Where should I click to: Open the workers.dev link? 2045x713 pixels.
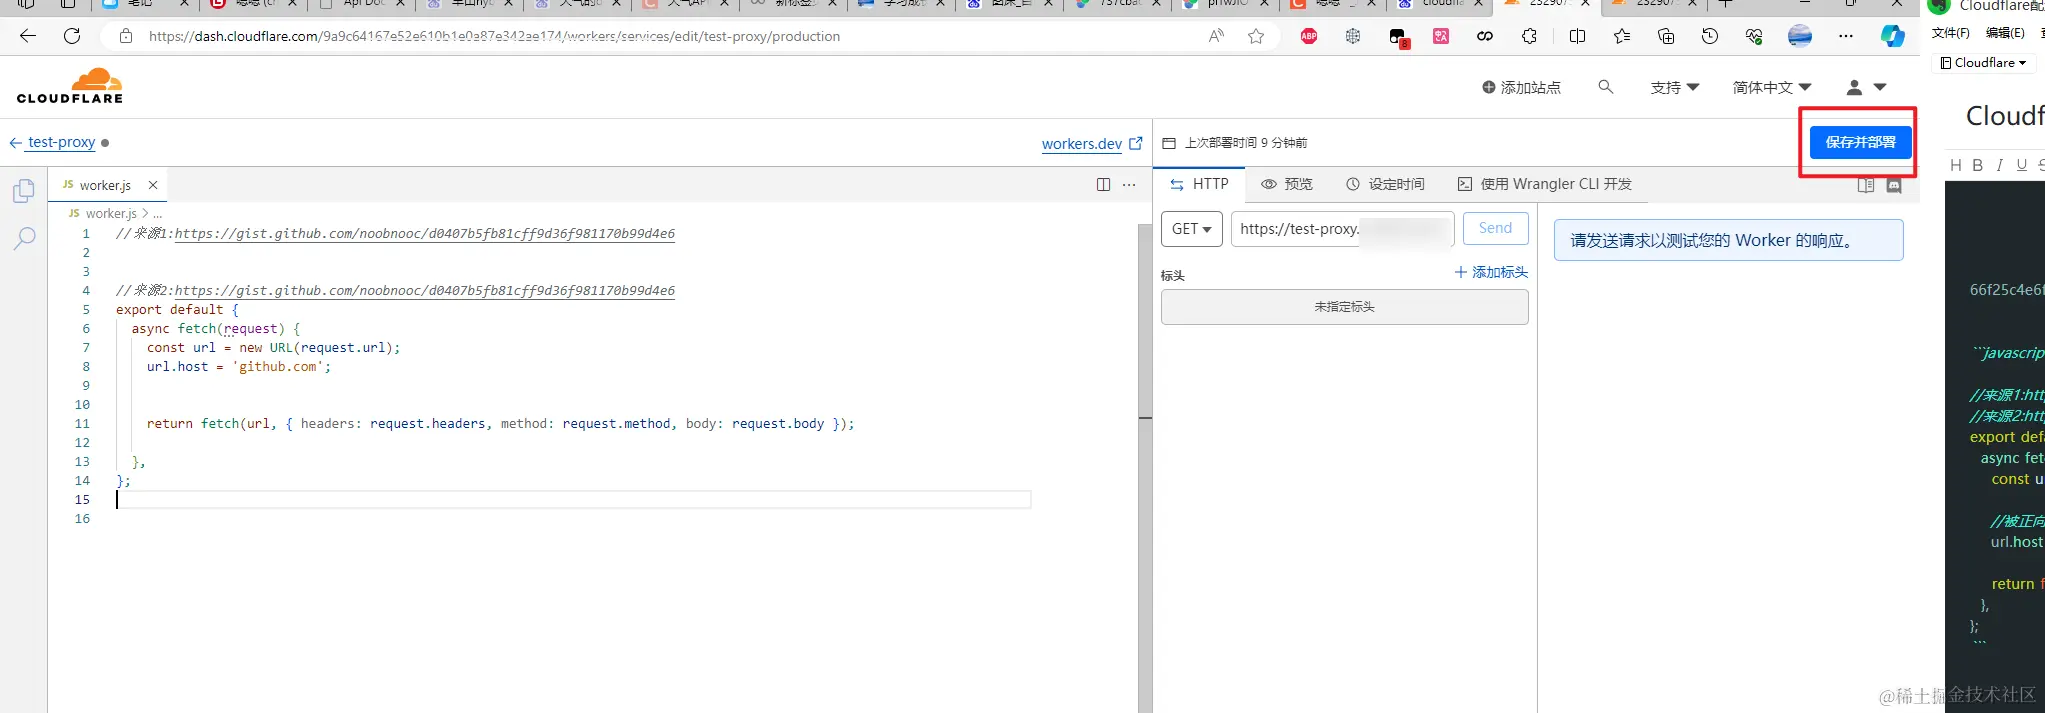coord(1091,144)
